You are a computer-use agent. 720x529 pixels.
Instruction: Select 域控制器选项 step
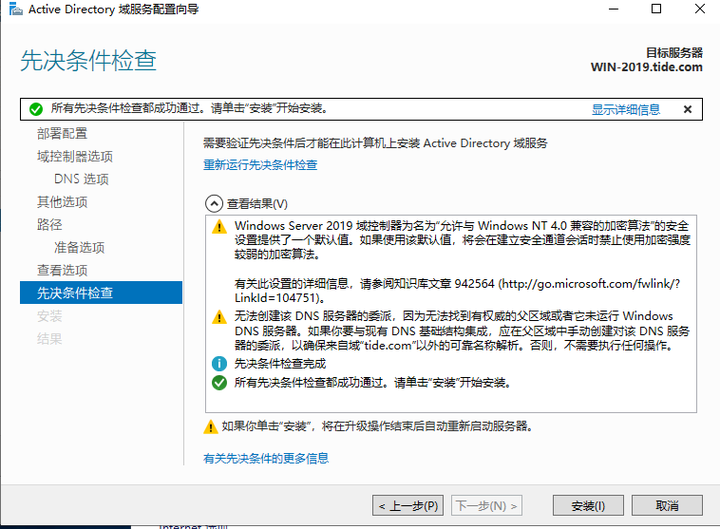point(75,157)
